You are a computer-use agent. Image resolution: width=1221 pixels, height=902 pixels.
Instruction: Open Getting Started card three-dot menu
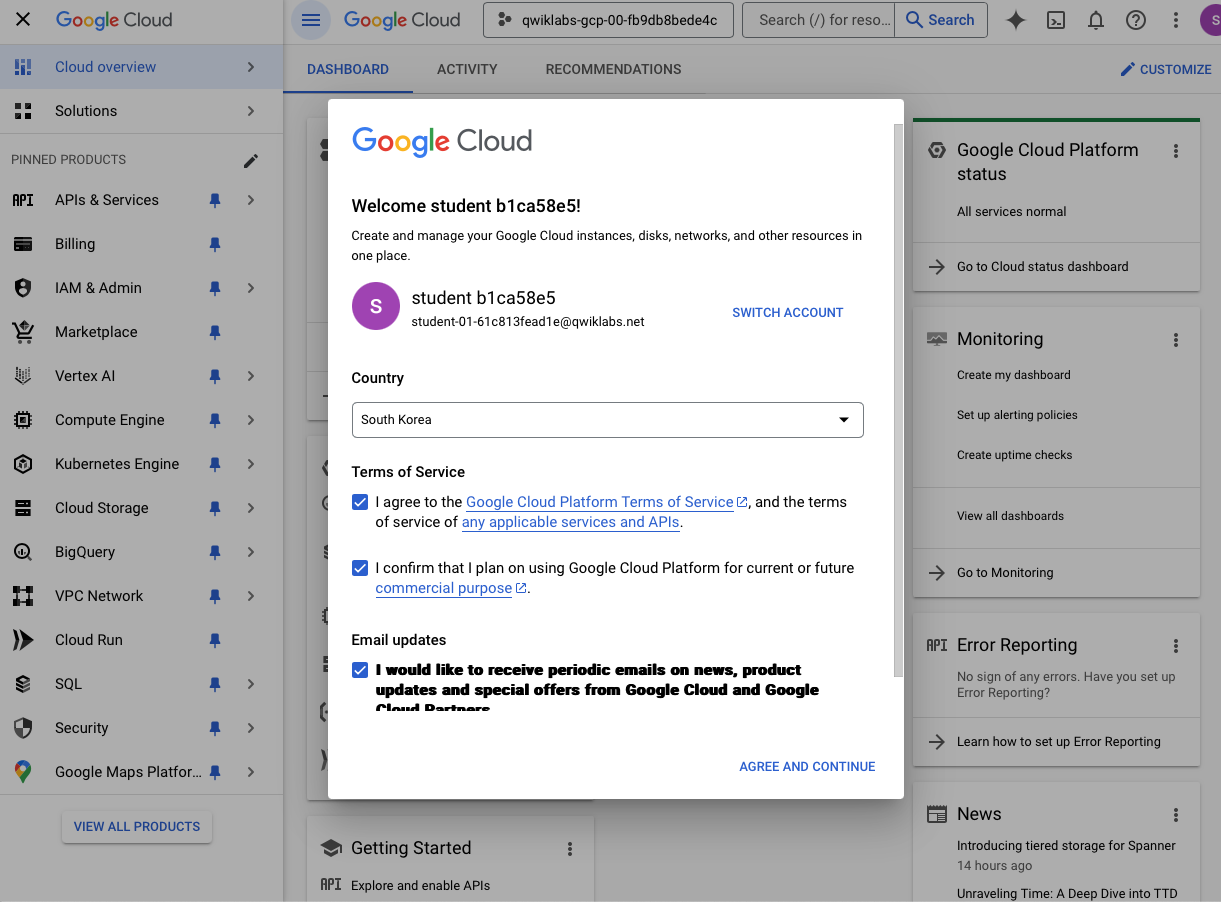coord(570,849)
